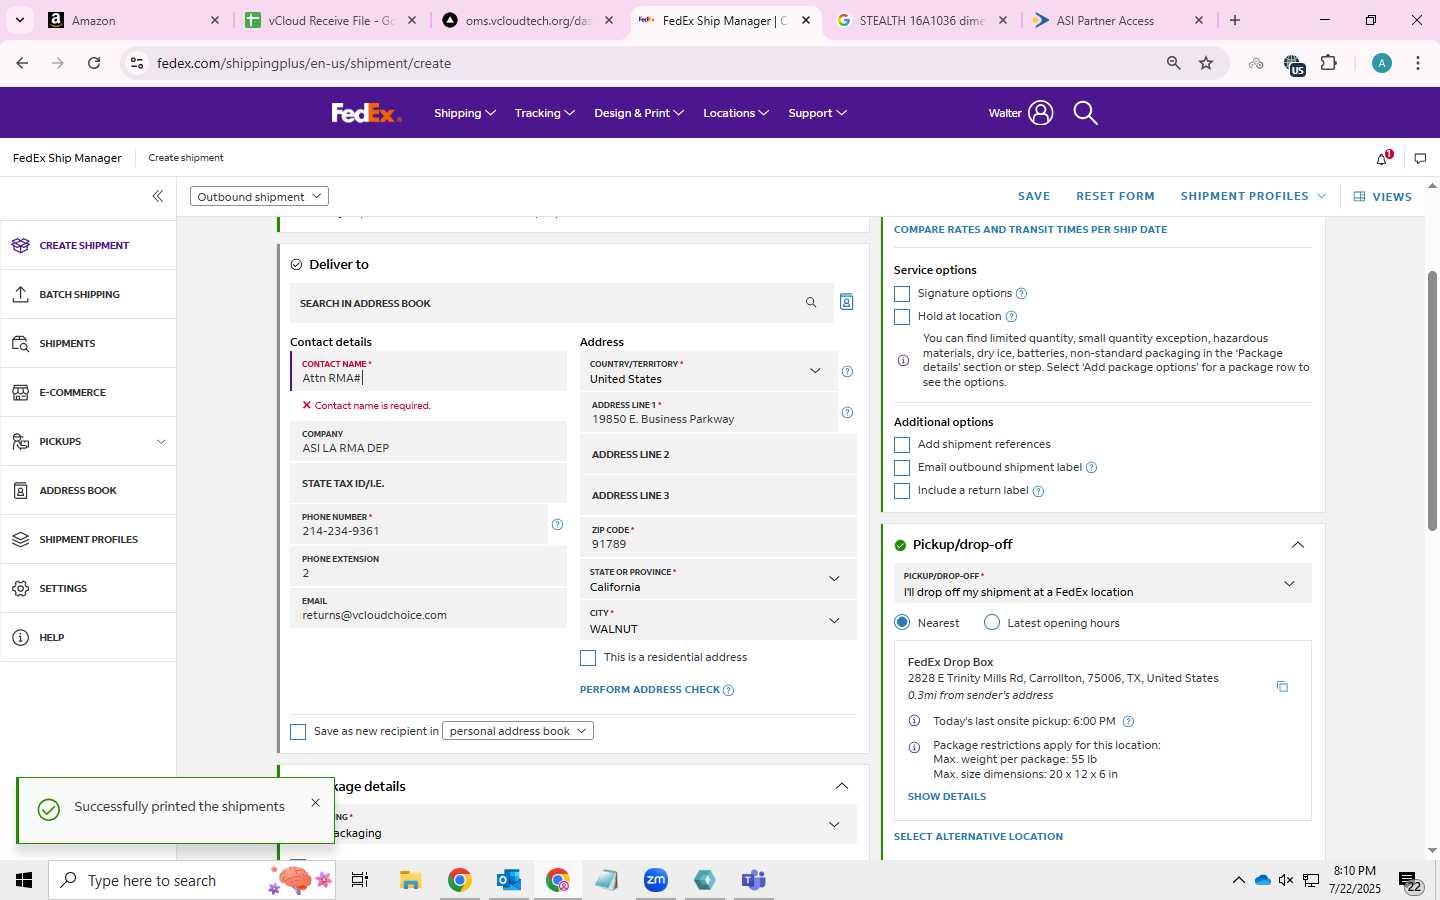Open the Design & Print menu
Viewport: 1440px width, 900px height.
coord(639,113)
